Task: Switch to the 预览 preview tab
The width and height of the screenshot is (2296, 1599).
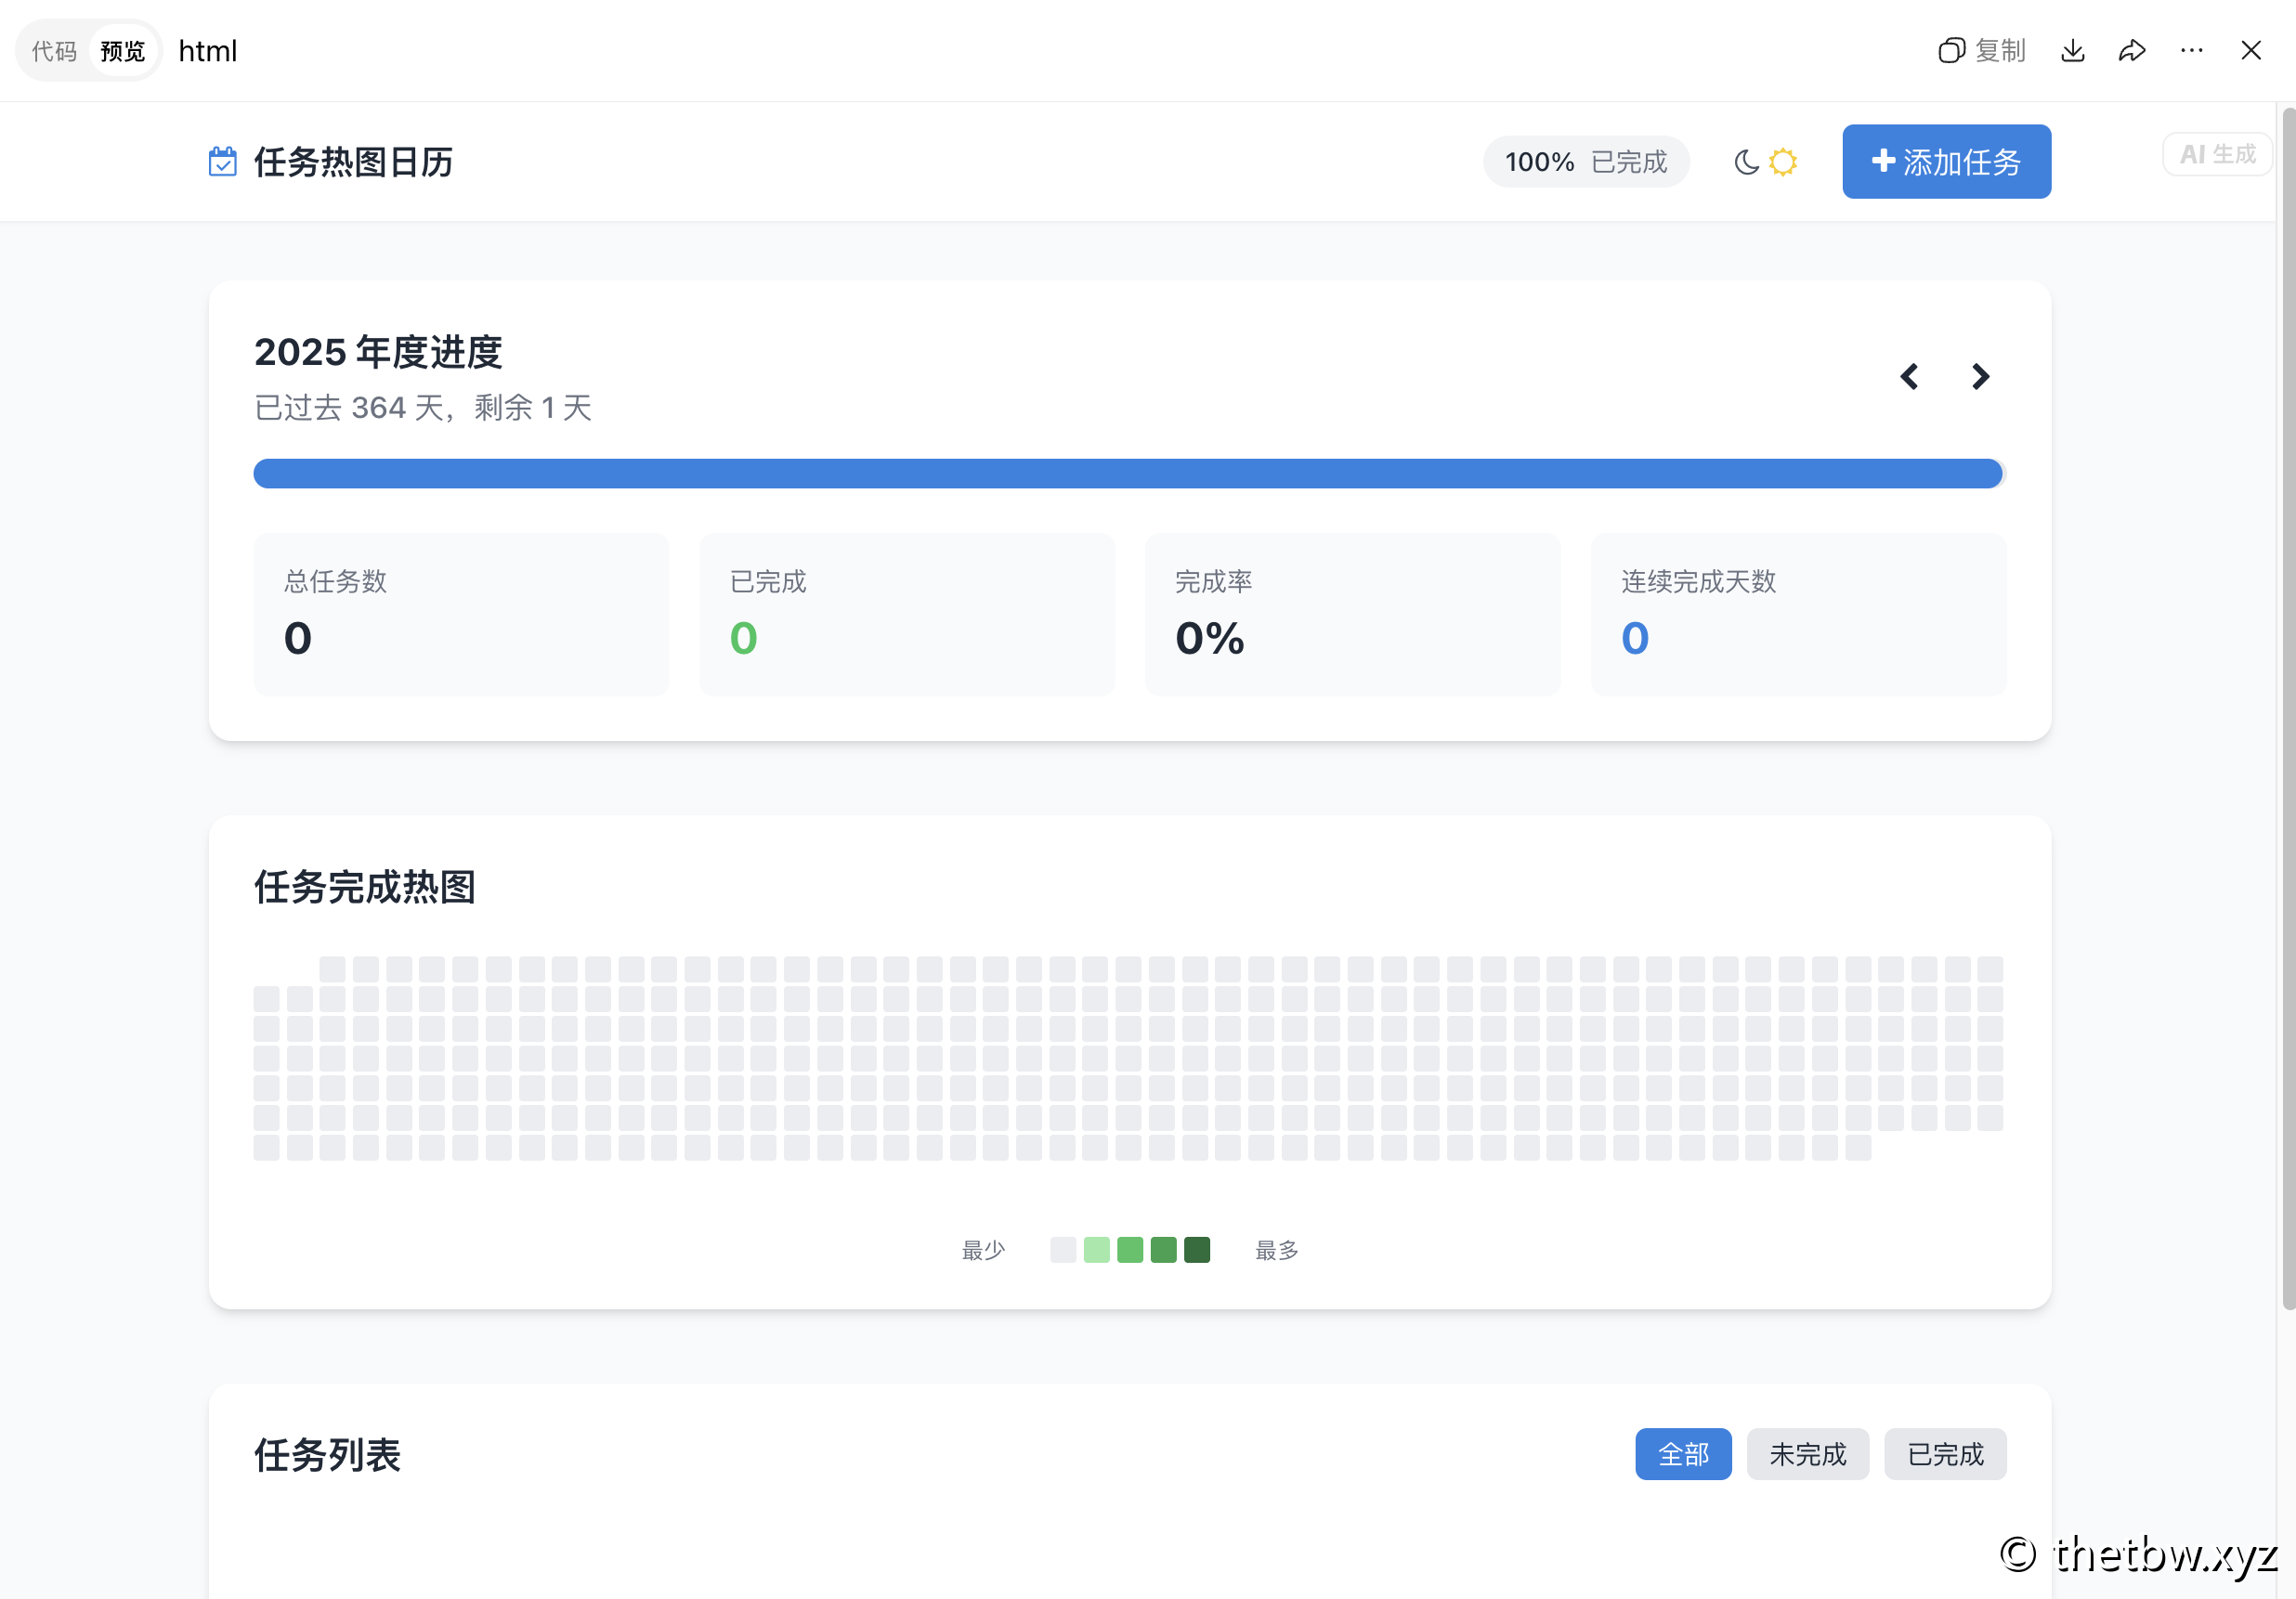Action: 123,51
